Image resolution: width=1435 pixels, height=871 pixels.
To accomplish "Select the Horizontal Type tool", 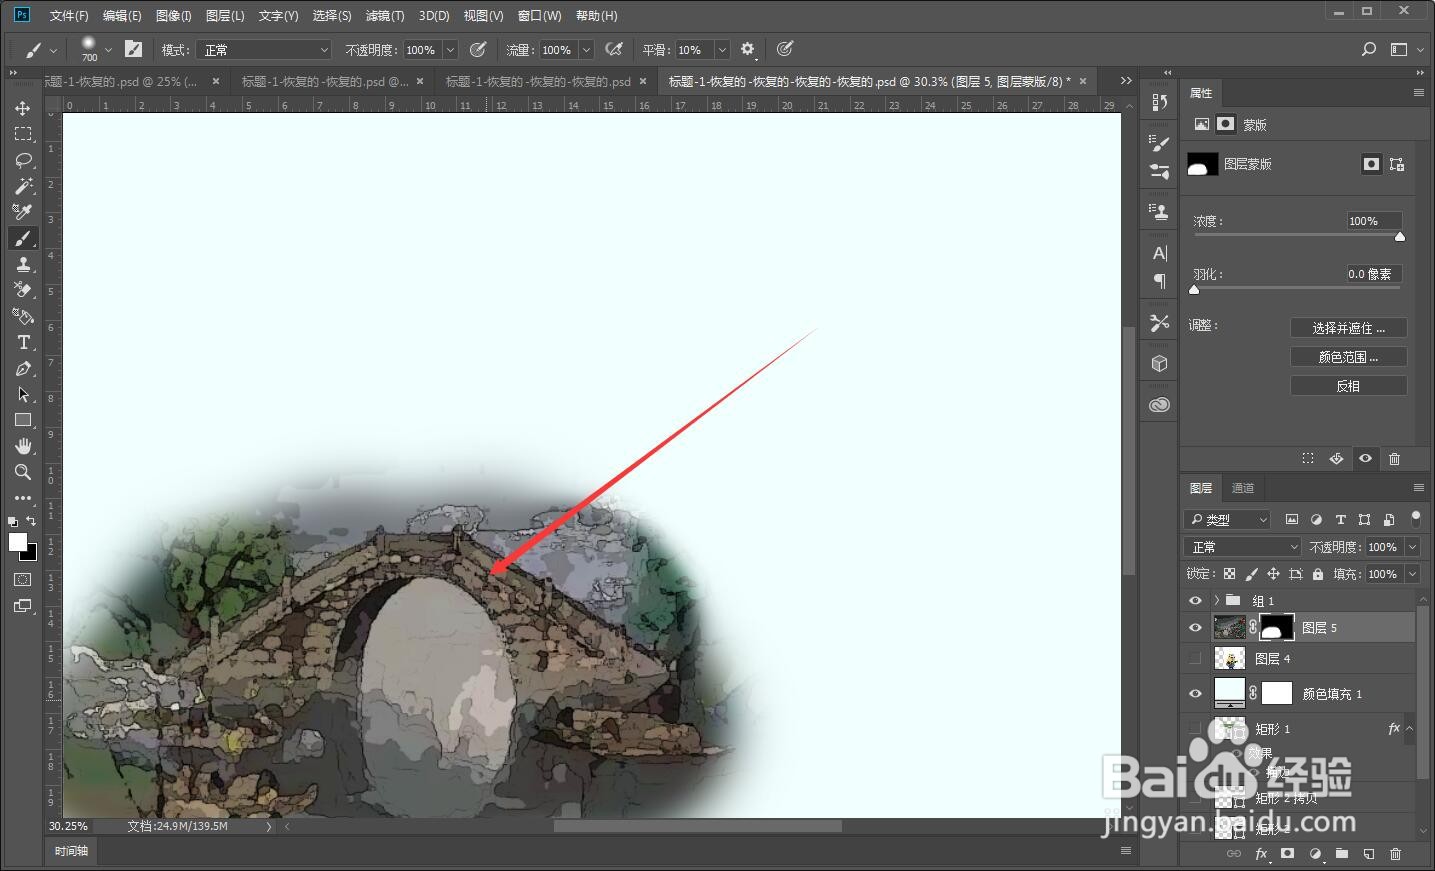I will (x=23, y=342).
